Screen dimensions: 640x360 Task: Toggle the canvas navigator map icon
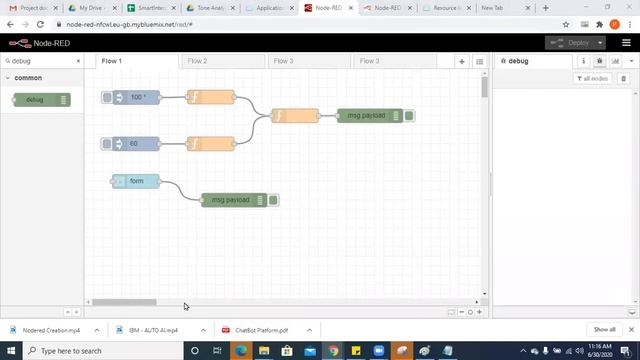click(x=451, y=312)
